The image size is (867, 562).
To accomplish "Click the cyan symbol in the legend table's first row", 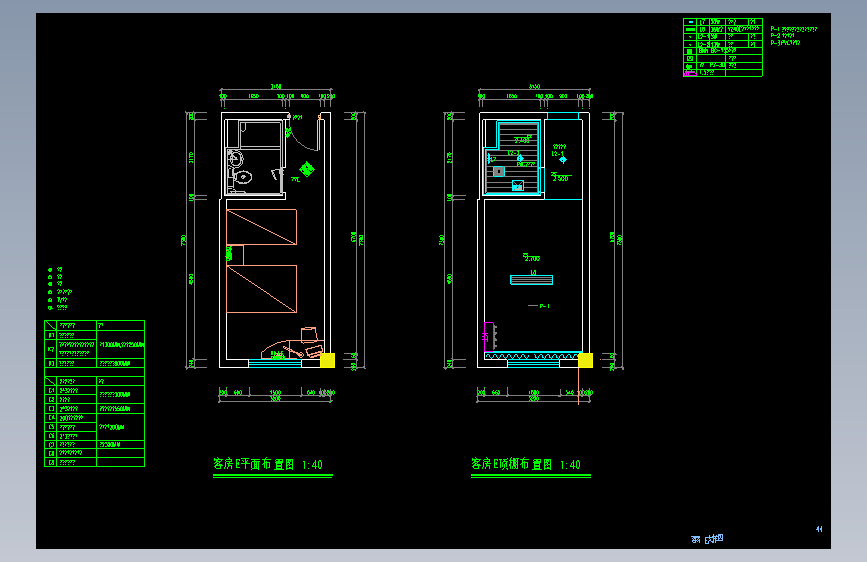I will point(691,22).
